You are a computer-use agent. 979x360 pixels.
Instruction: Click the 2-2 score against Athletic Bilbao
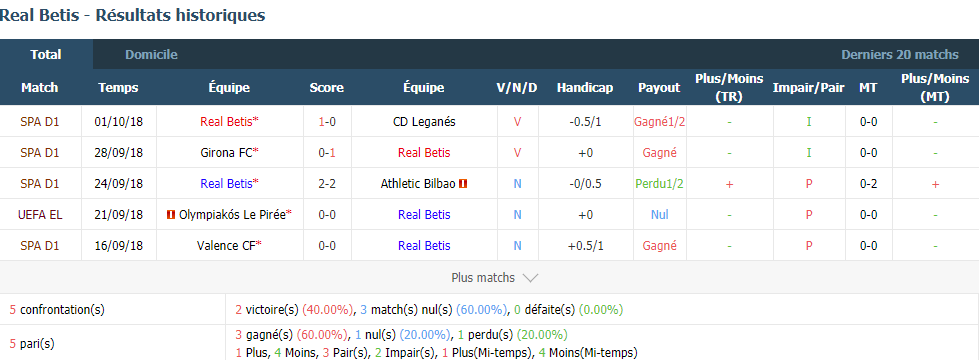click(327, 184)
